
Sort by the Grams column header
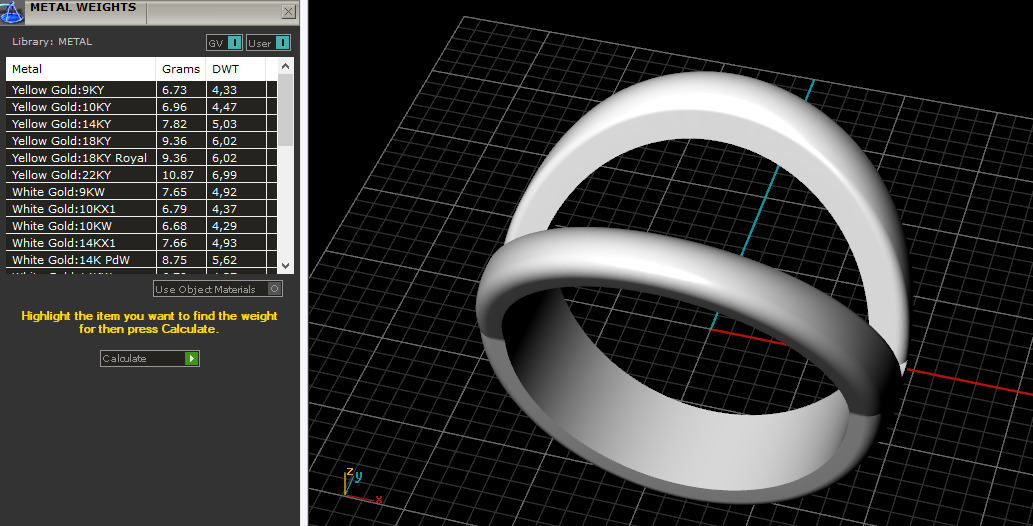coord(181,69)
